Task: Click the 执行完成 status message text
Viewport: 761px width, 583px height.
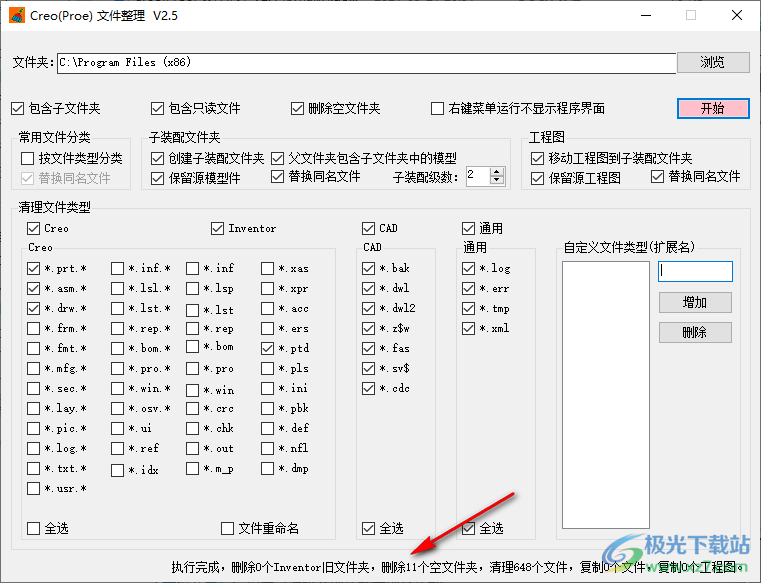Action: coord(458,567)
